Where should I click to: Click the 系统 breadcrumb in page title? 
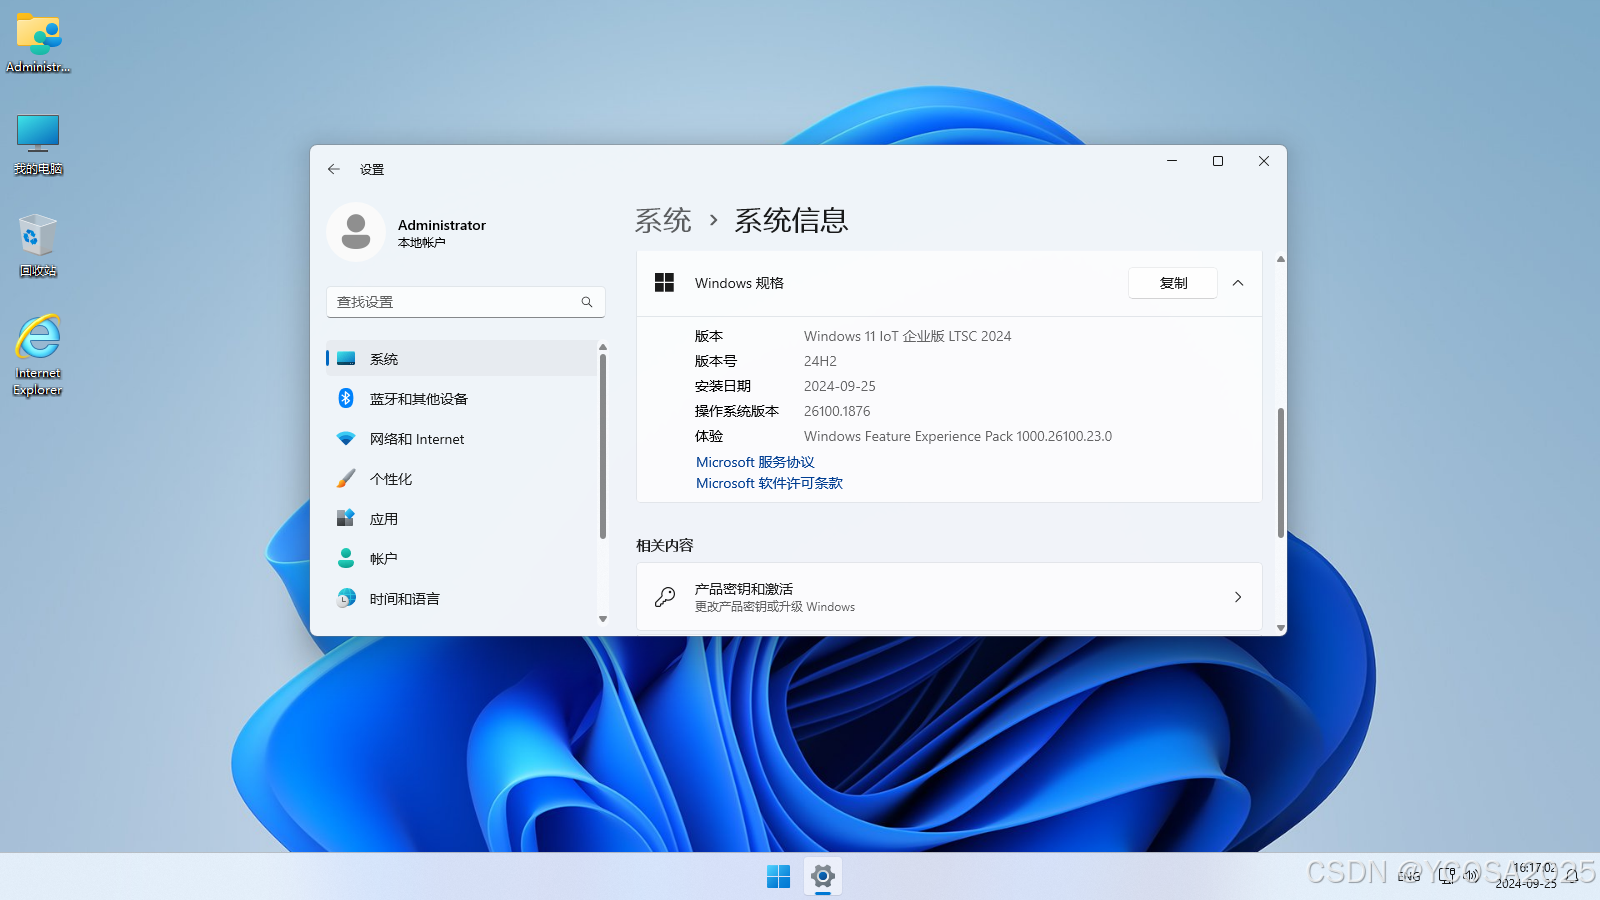(x=663, y=220)
